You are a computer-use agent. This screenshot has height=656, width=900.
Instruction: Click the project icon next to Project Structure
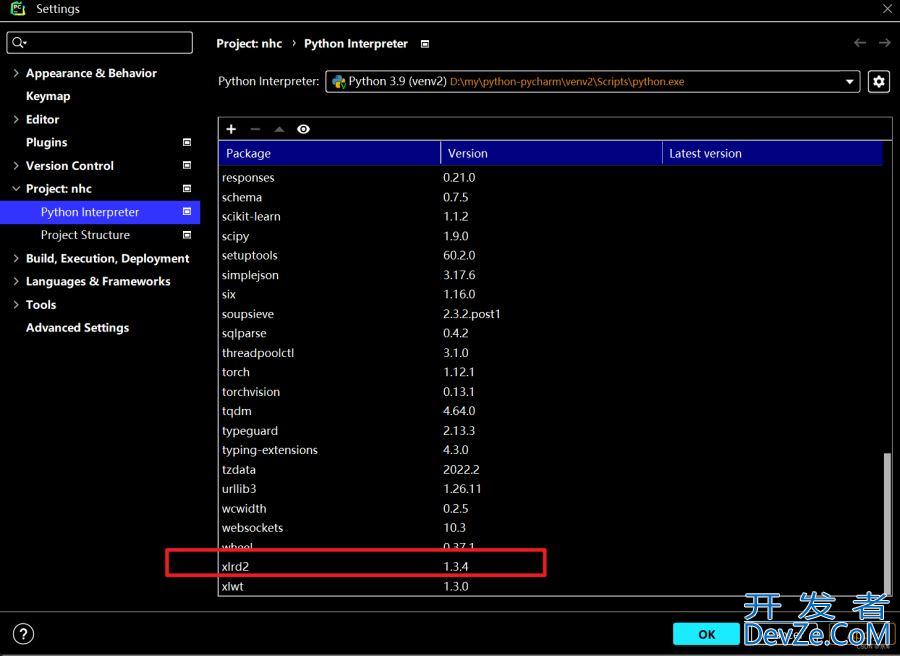[x=187, y=235]
